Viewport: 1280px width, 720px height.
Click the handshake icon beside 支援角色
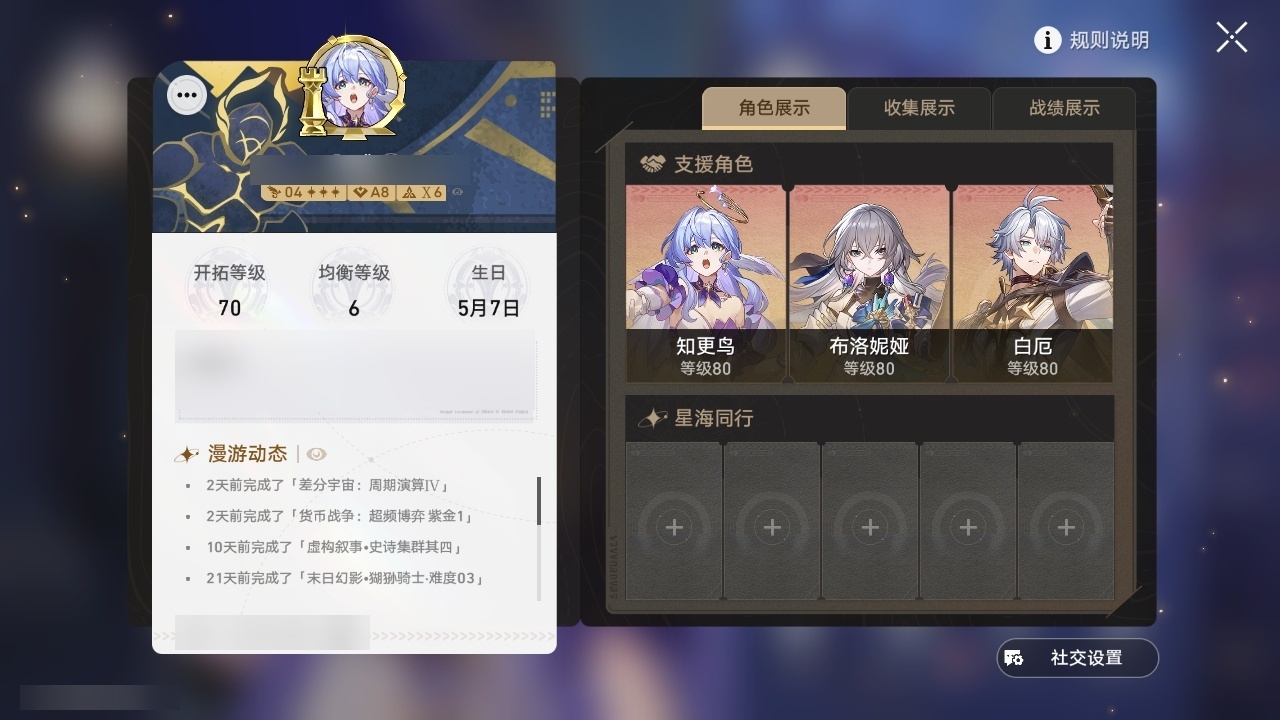(x=653, y=163)
